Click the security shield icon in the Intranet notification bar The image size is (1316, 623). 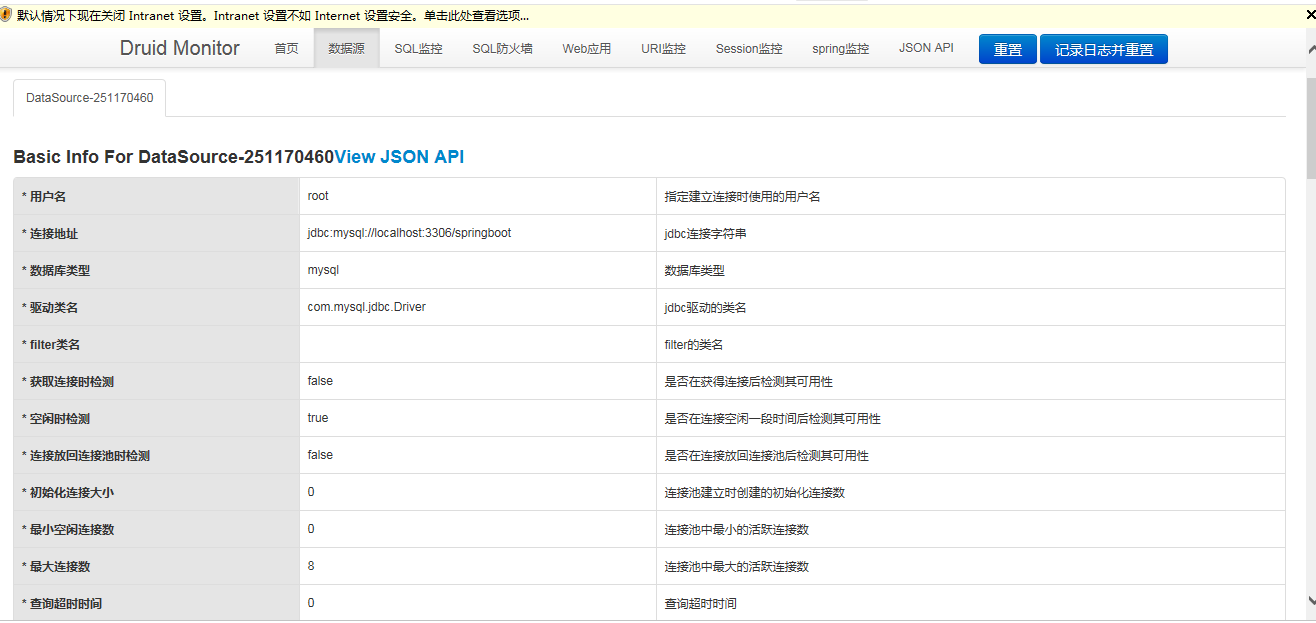click(7, 15)
